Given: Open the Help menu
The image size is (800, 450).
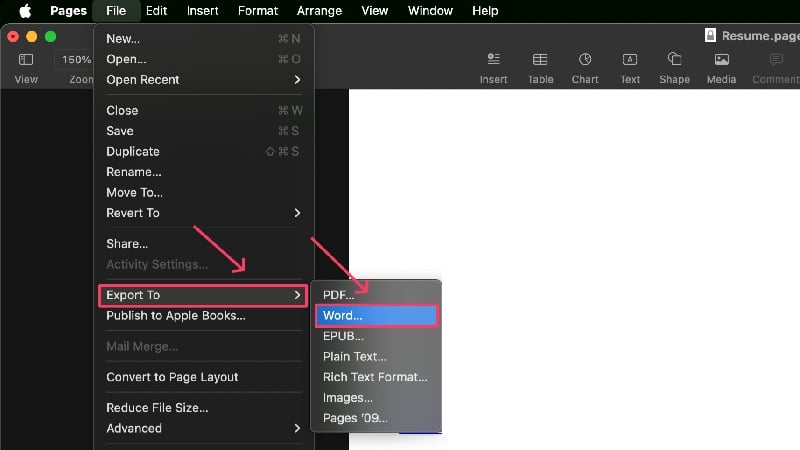Looking at the screenshot, I should point(485,11).
